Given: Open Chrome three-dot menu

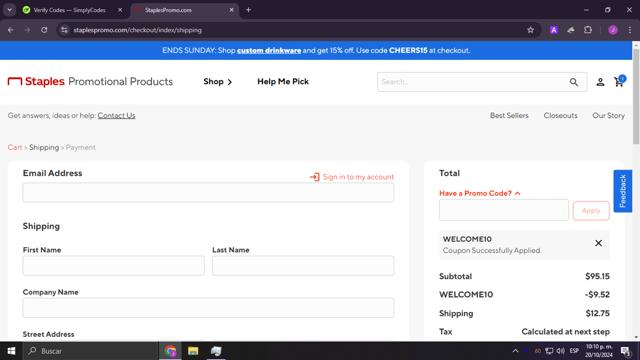Looking at the screenshot, I should [x=630, y=30].
